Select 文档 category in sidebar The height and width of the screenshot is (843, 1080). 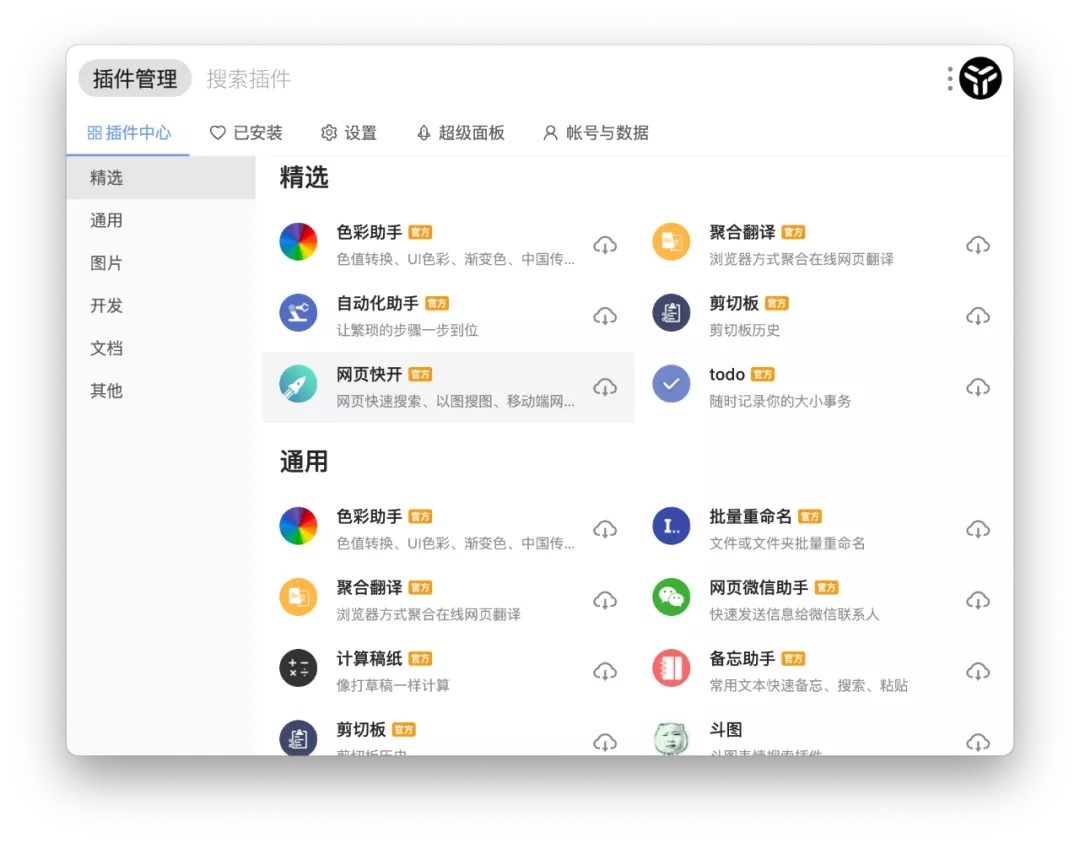point(161,348)
